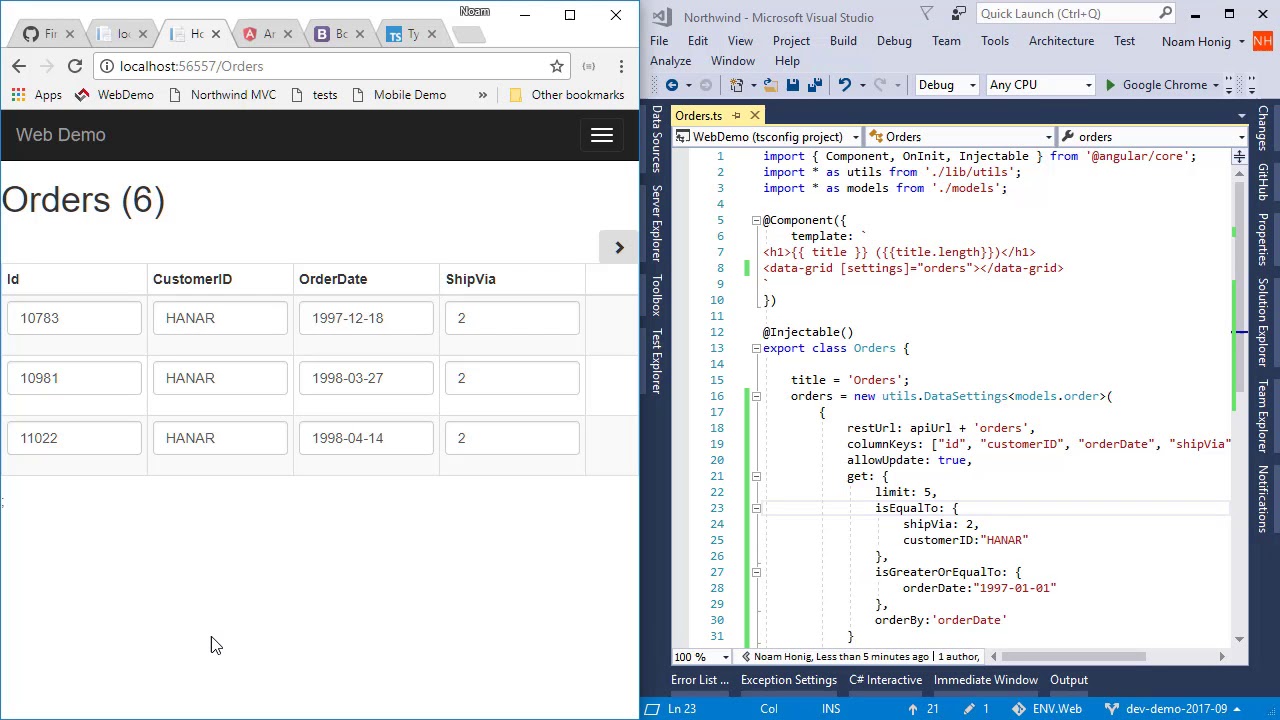Open Other bookmarks folder
Screen dimensions: 1280x720
567,95
